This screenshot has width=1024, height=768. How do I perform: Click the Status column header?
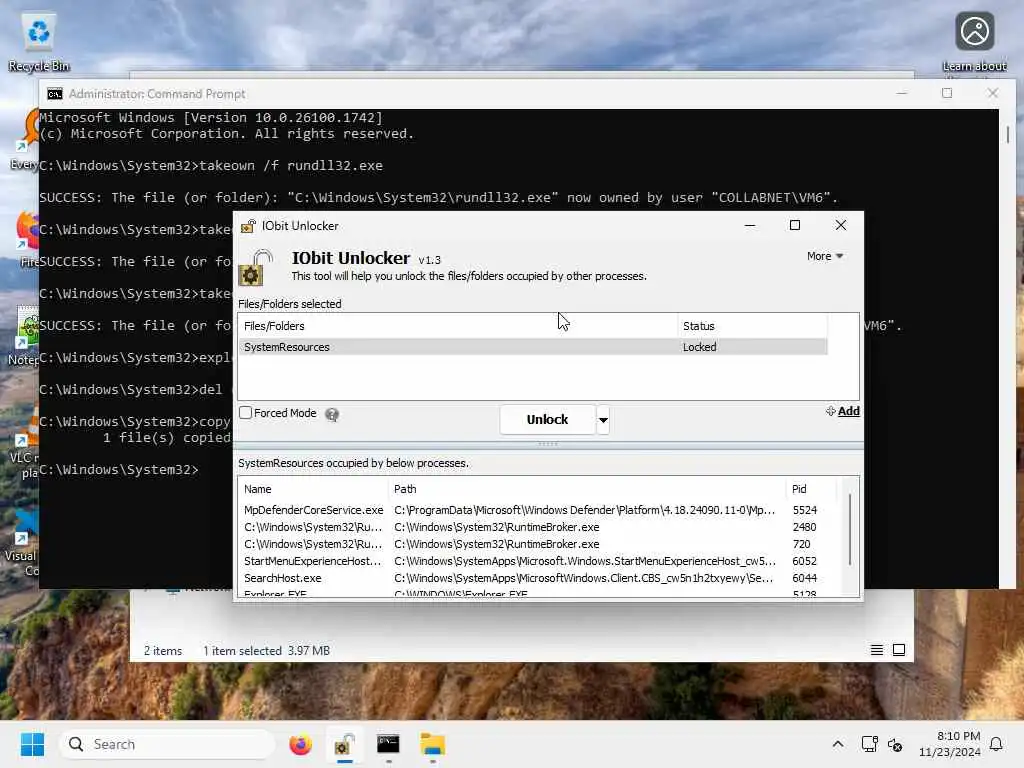752,326
